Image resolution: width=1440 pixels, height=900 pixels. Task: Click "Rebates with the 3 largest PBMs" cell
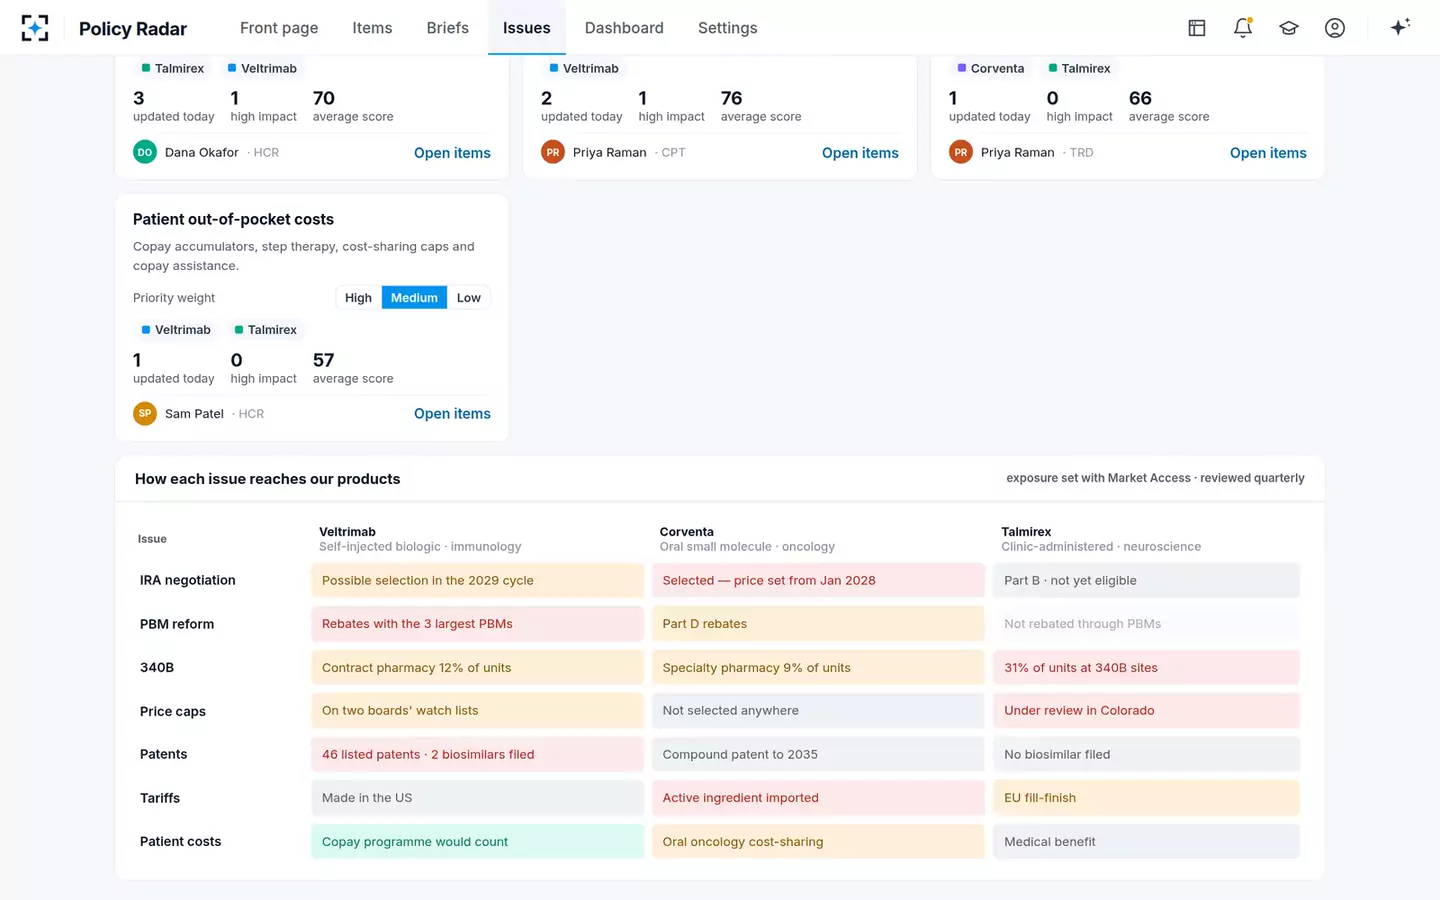point(478,624)
